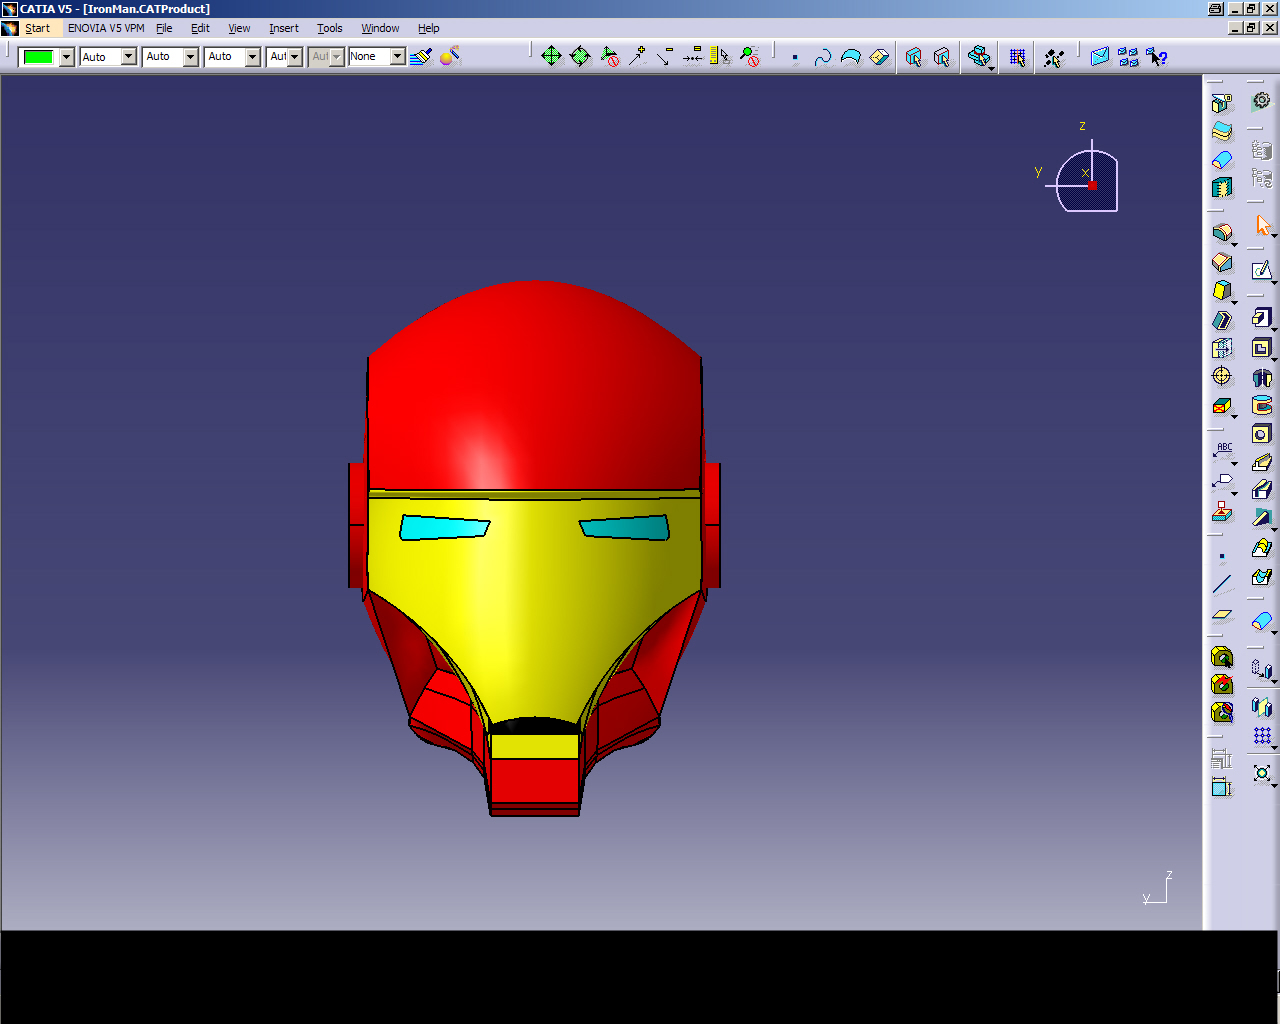This screenshot has width=1280, height=1024.
Task: Click the gear icon at top right
Action: [x=1262, y=101]
